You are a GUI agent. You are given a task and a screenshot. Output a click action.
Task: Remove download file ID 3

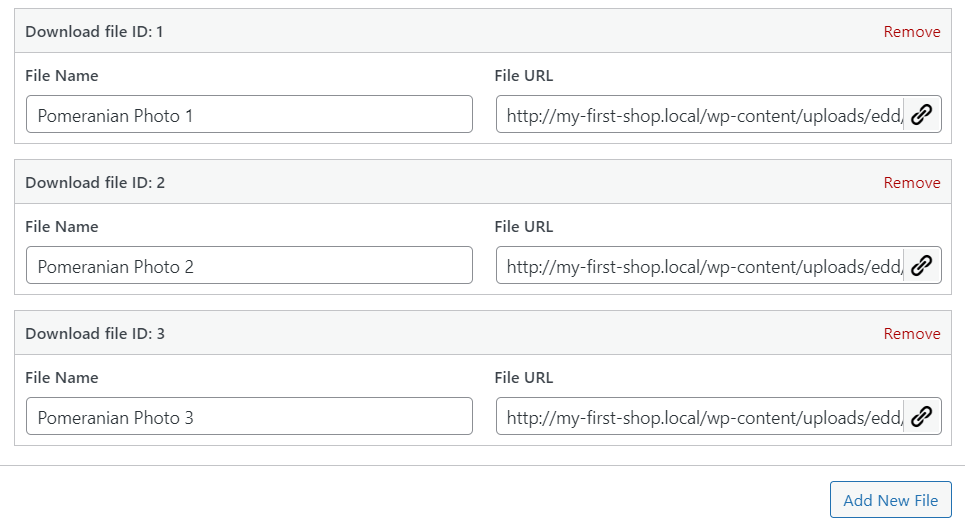pyautogui.click(x=911, y=334)
